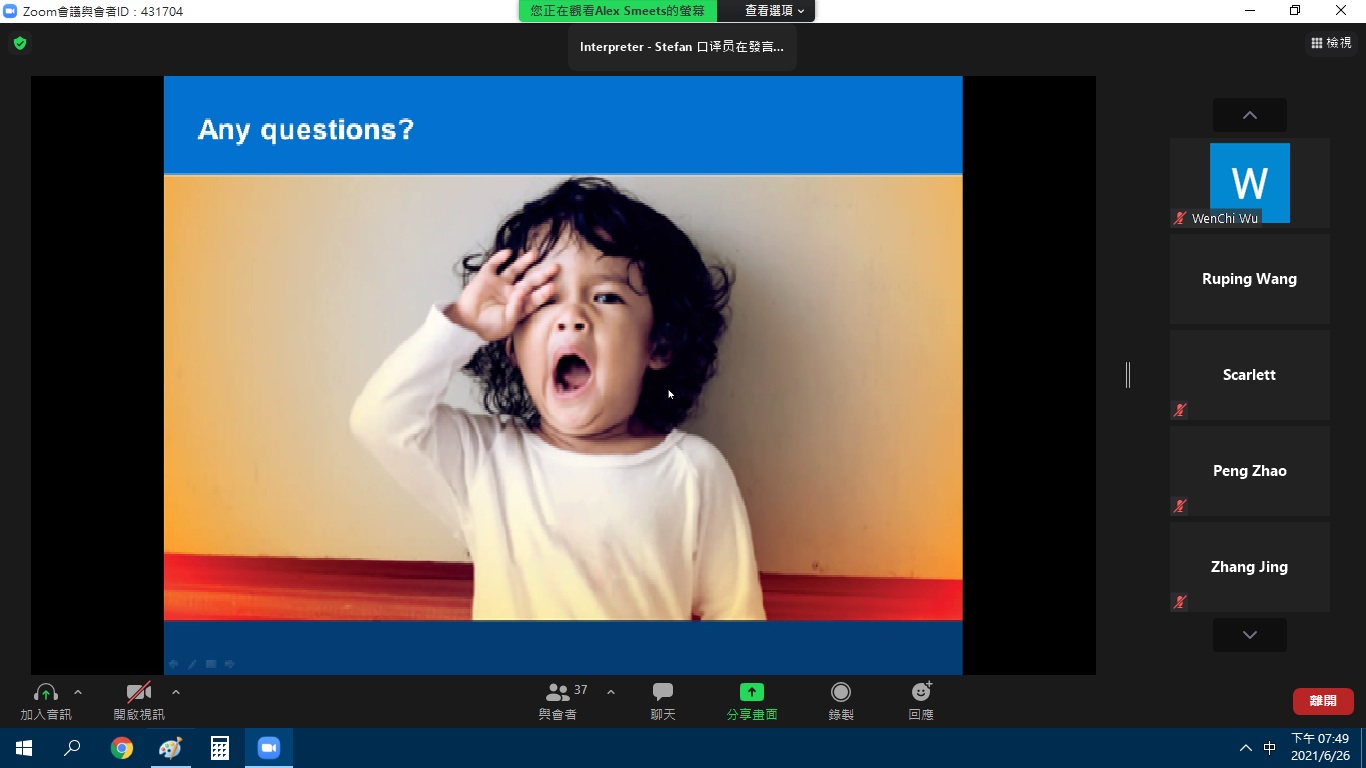
Task: Open the Participants panel icon
Action: (x=558, y=693)
